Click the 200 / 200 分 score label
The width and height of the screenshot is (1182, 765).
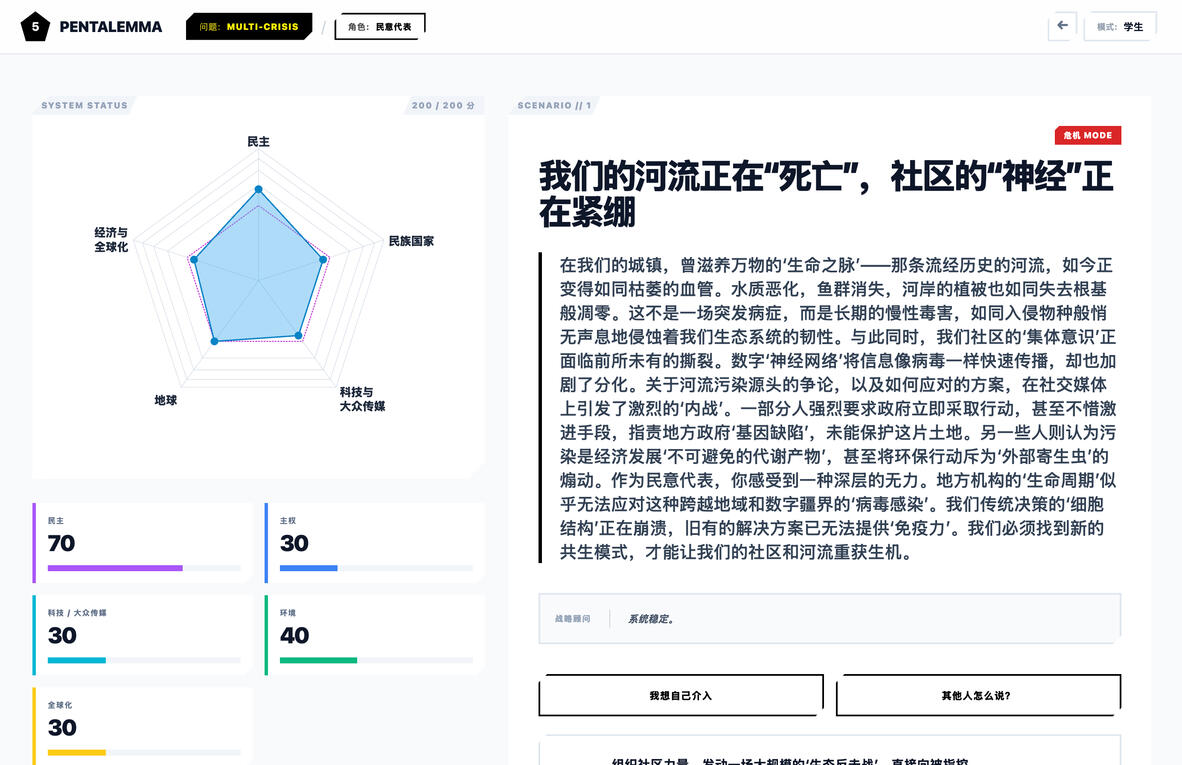pyautogui.click(x=443, y=105)
